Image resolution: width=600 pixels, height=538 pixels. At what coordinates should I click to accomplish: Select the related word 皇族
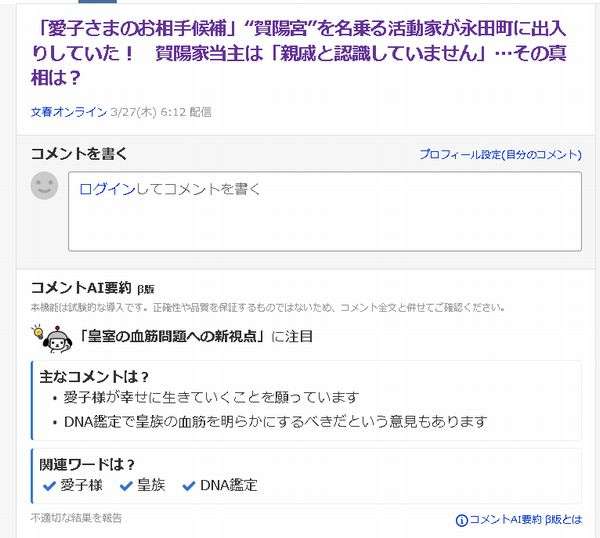pyautogui.click(x=152, y=485)
